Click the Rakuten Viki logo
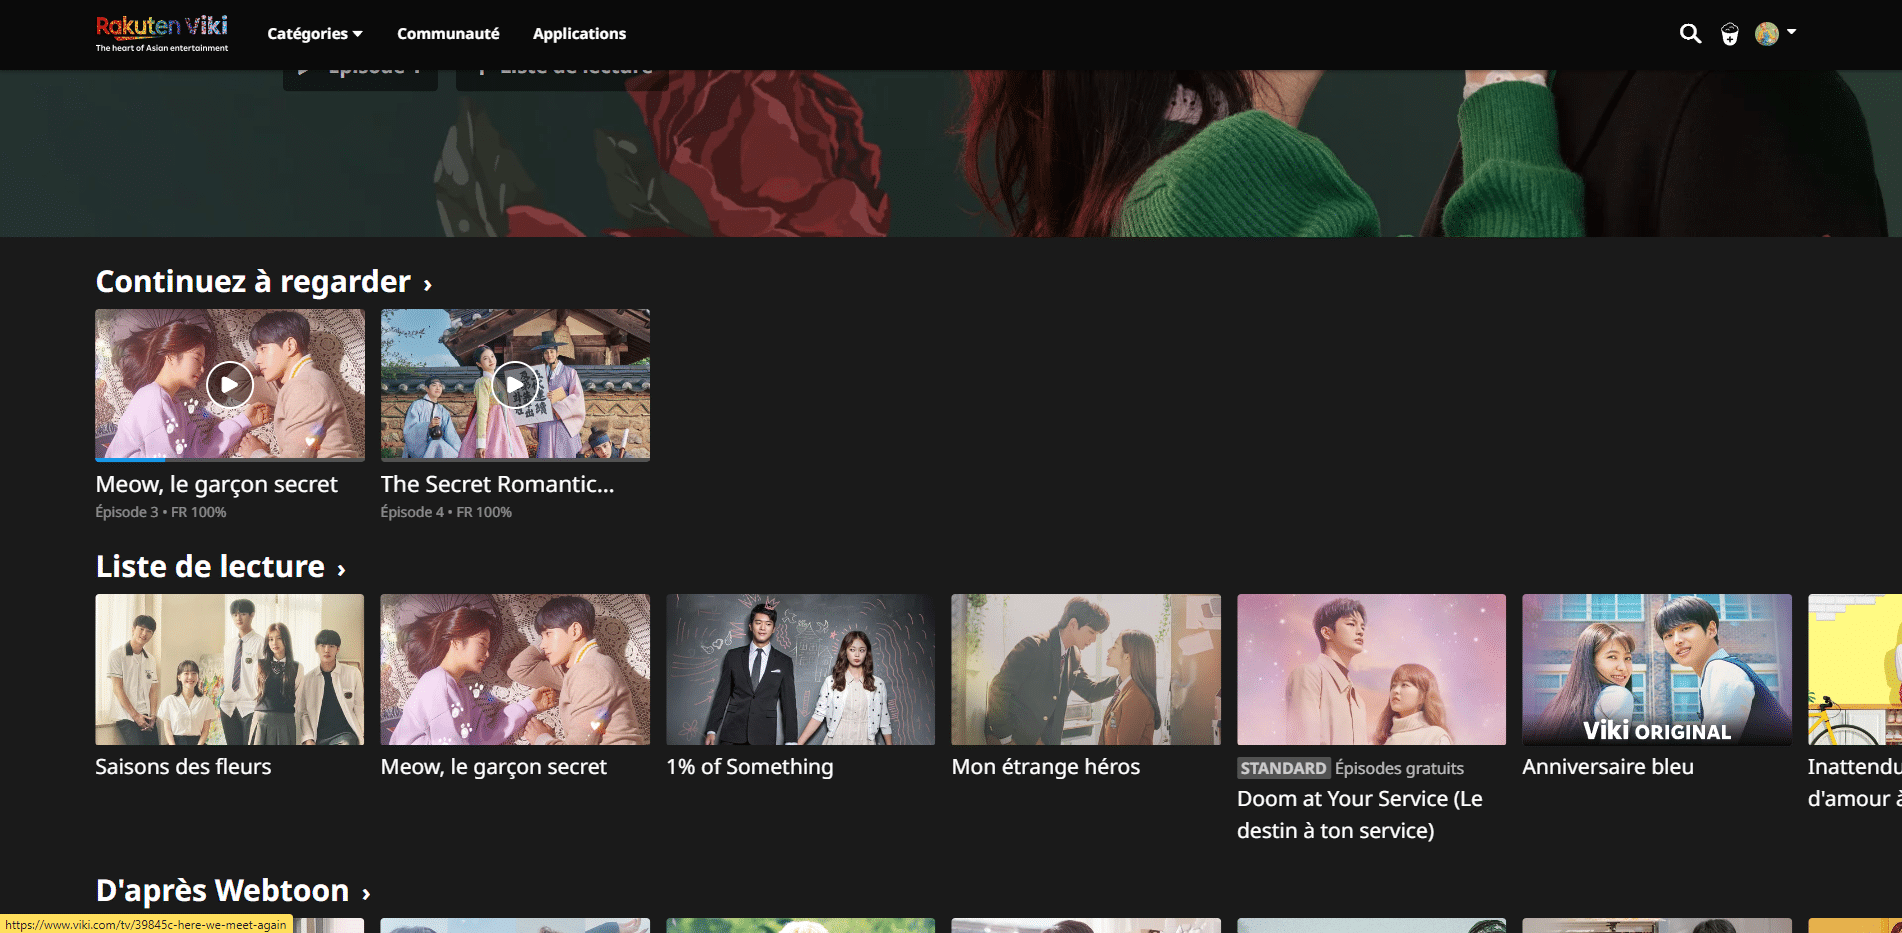Viewport: 1902px width, 933px height. click(x=162, y=33)
